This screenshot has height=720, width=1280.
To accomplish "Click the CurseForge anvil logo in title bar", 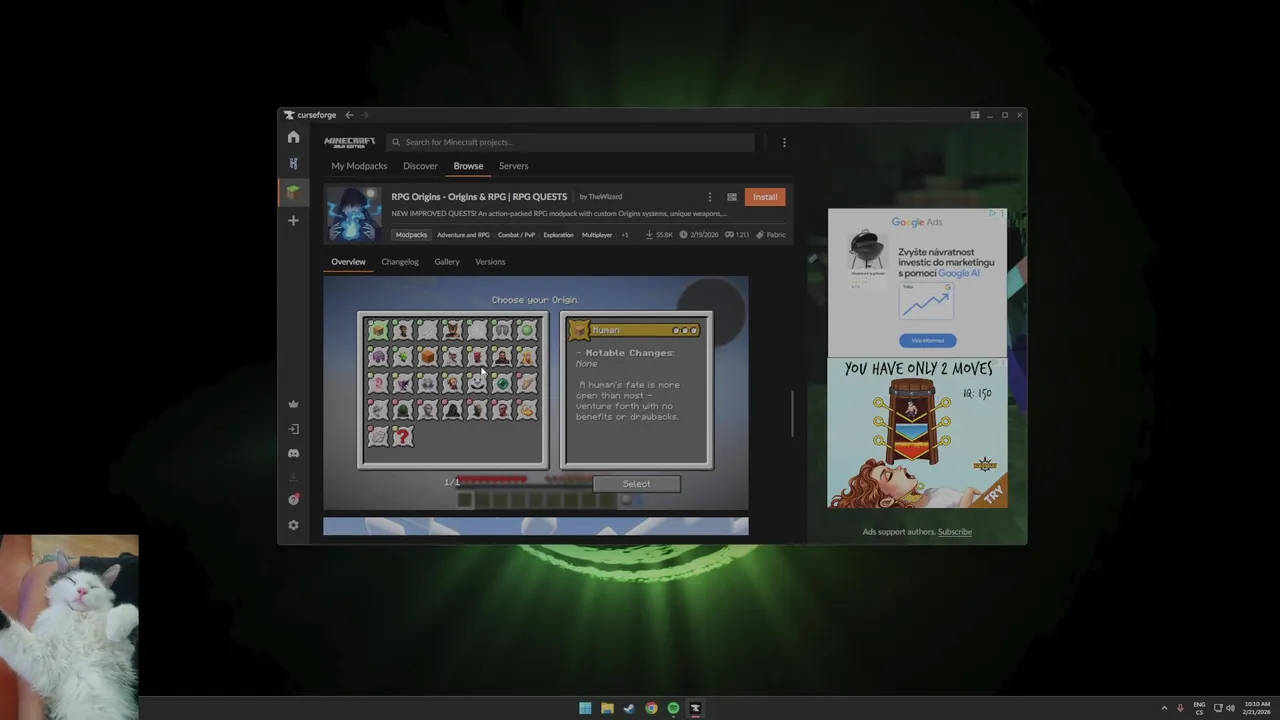I will (x=289, y=115).
